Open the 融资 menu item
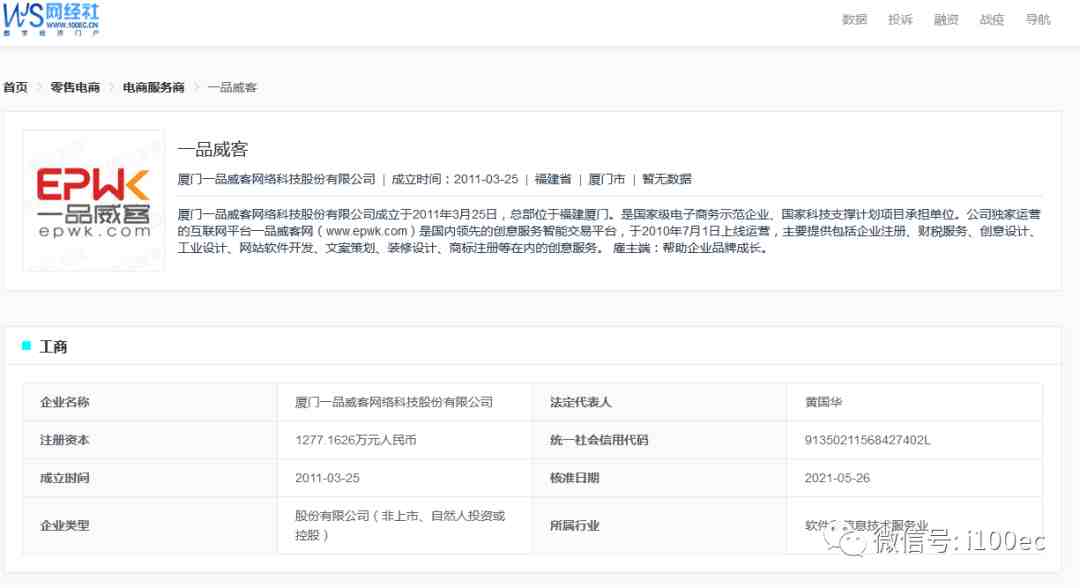 click(x=946, y=19)
